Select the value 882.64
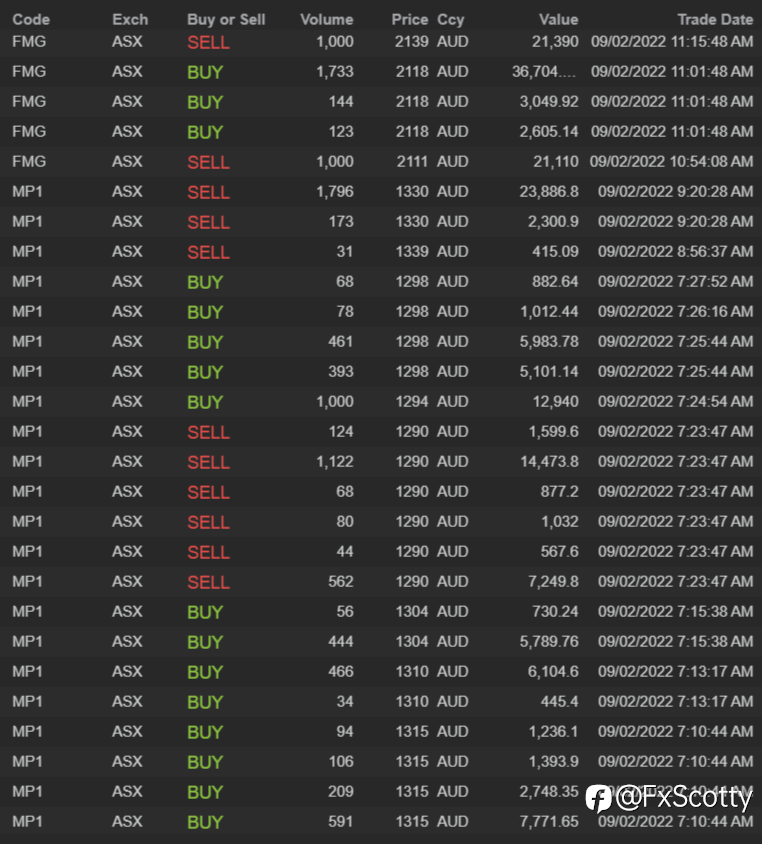The width and height of the screenshot is (762, 844). tap(555, 282)
